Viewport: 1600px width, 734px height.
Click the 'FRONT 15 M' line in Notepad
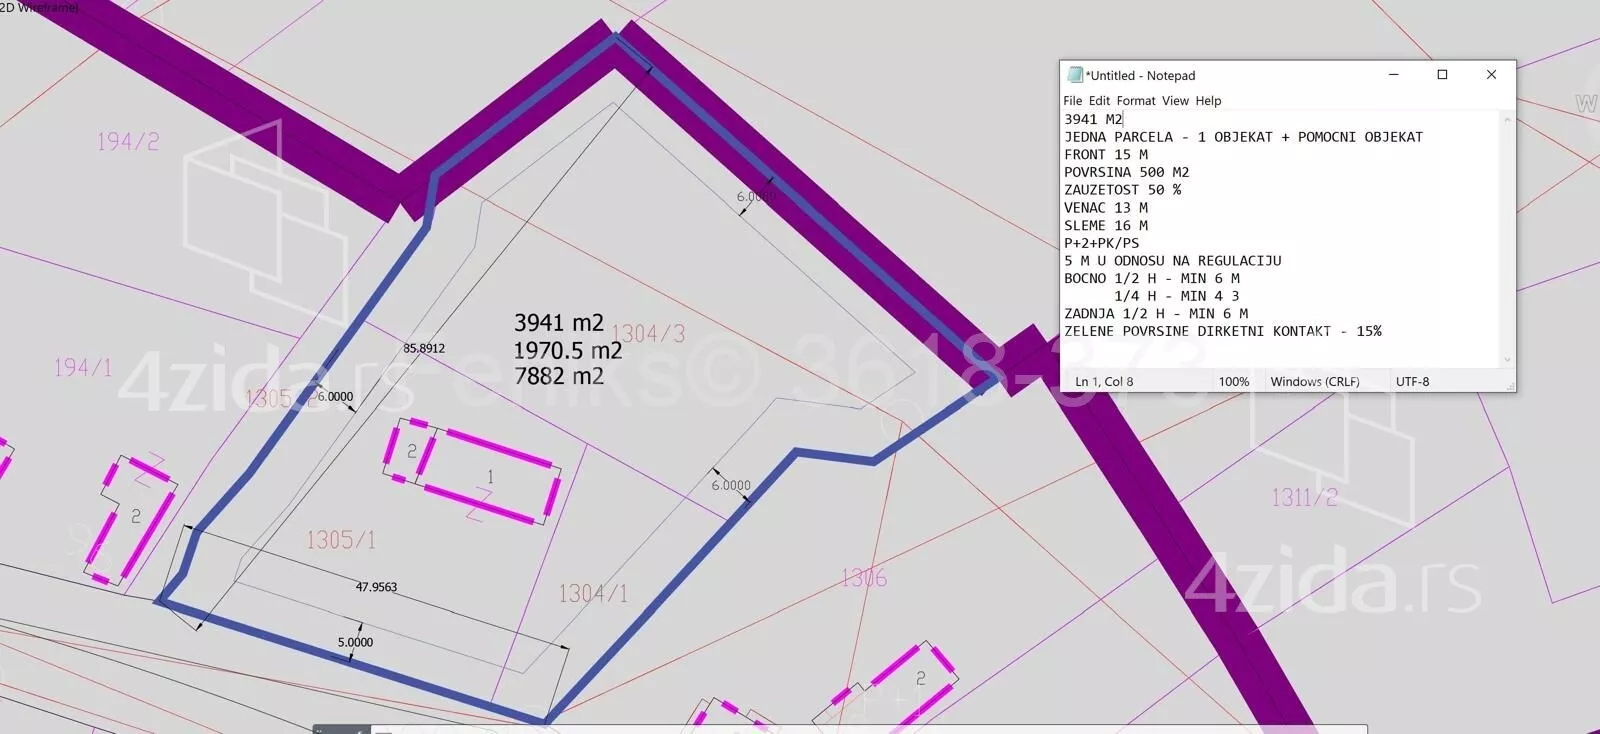pyautogui.click(x=1106, y=155)
